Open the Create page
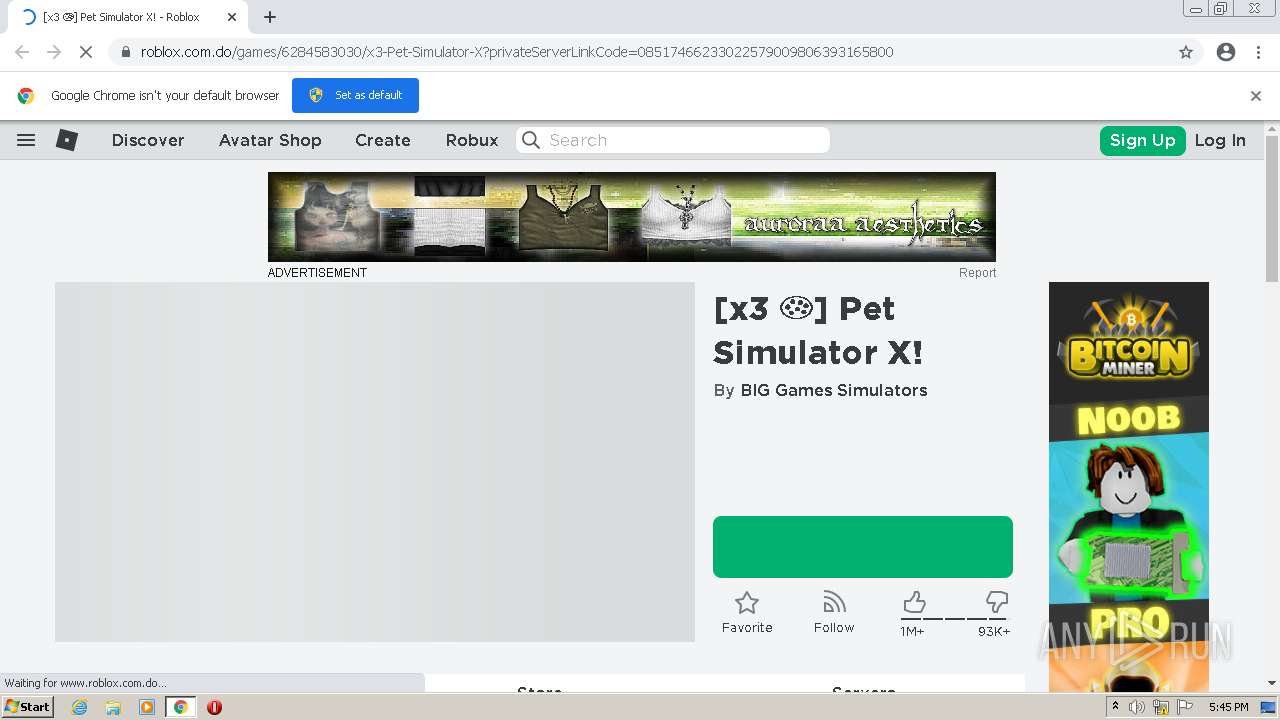This screenshot has height=720, width=1280. [x=383, y=140]
